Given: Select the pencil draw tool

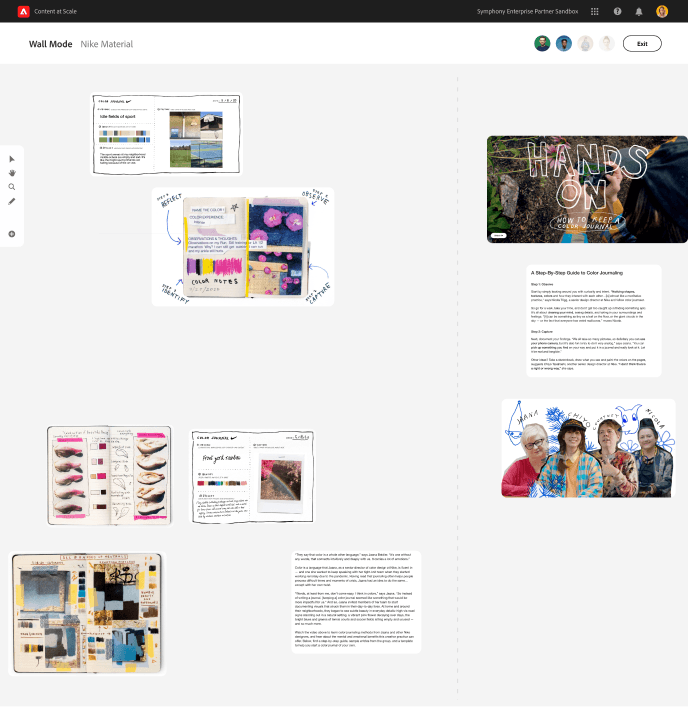Looking at the screenshot, I should (12, 201).
